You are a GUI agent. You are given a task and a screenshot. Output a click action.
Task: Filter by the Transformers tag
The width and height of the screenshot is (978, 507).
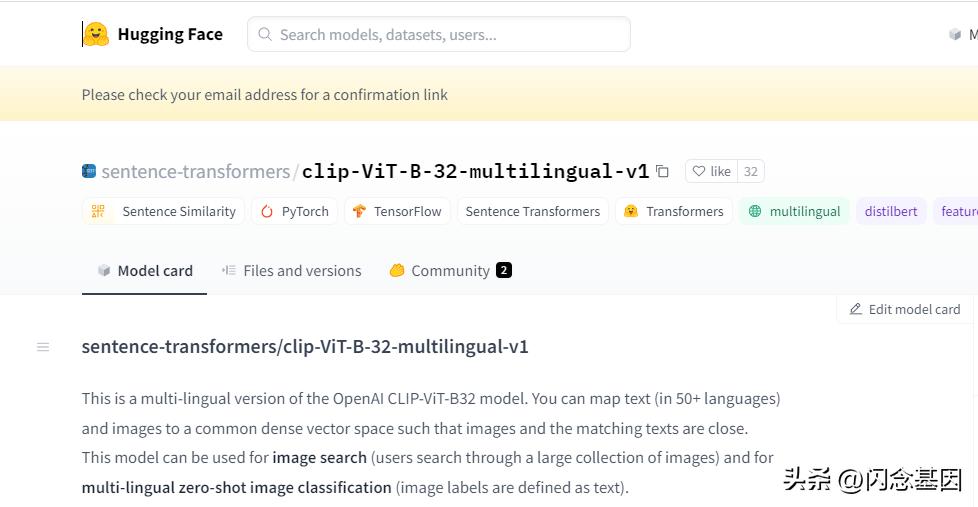pos(674,211)
